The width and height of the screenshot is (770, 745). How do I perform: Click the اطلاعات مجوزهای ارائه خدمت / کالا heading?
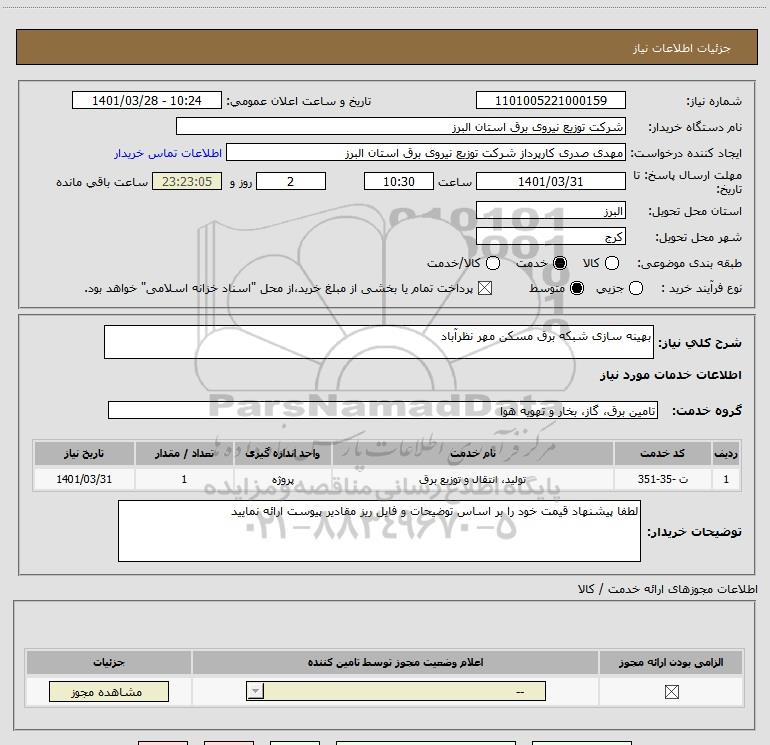click(667, 589)
